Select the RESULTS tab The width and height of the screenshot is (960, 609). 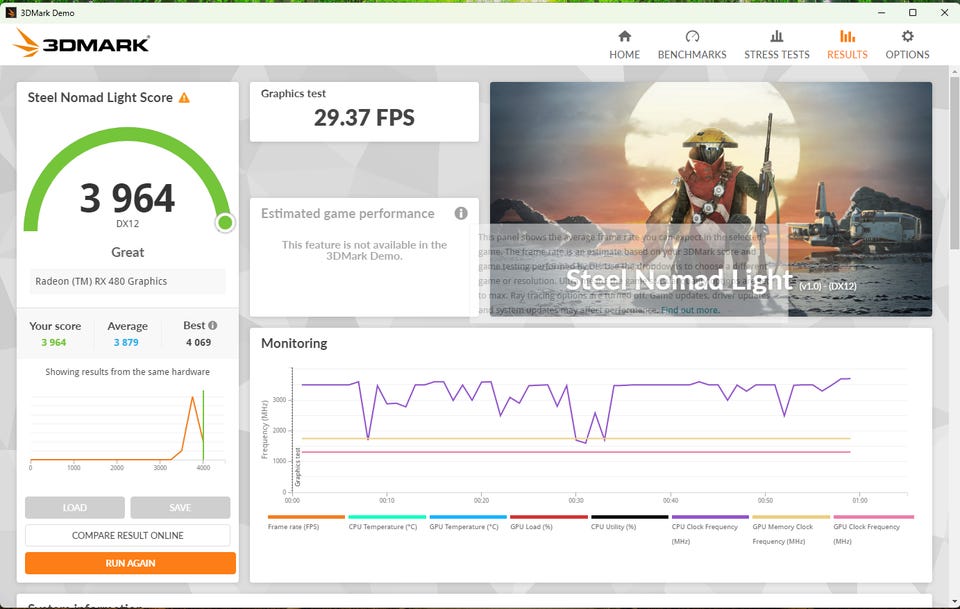tap(847, 45)
